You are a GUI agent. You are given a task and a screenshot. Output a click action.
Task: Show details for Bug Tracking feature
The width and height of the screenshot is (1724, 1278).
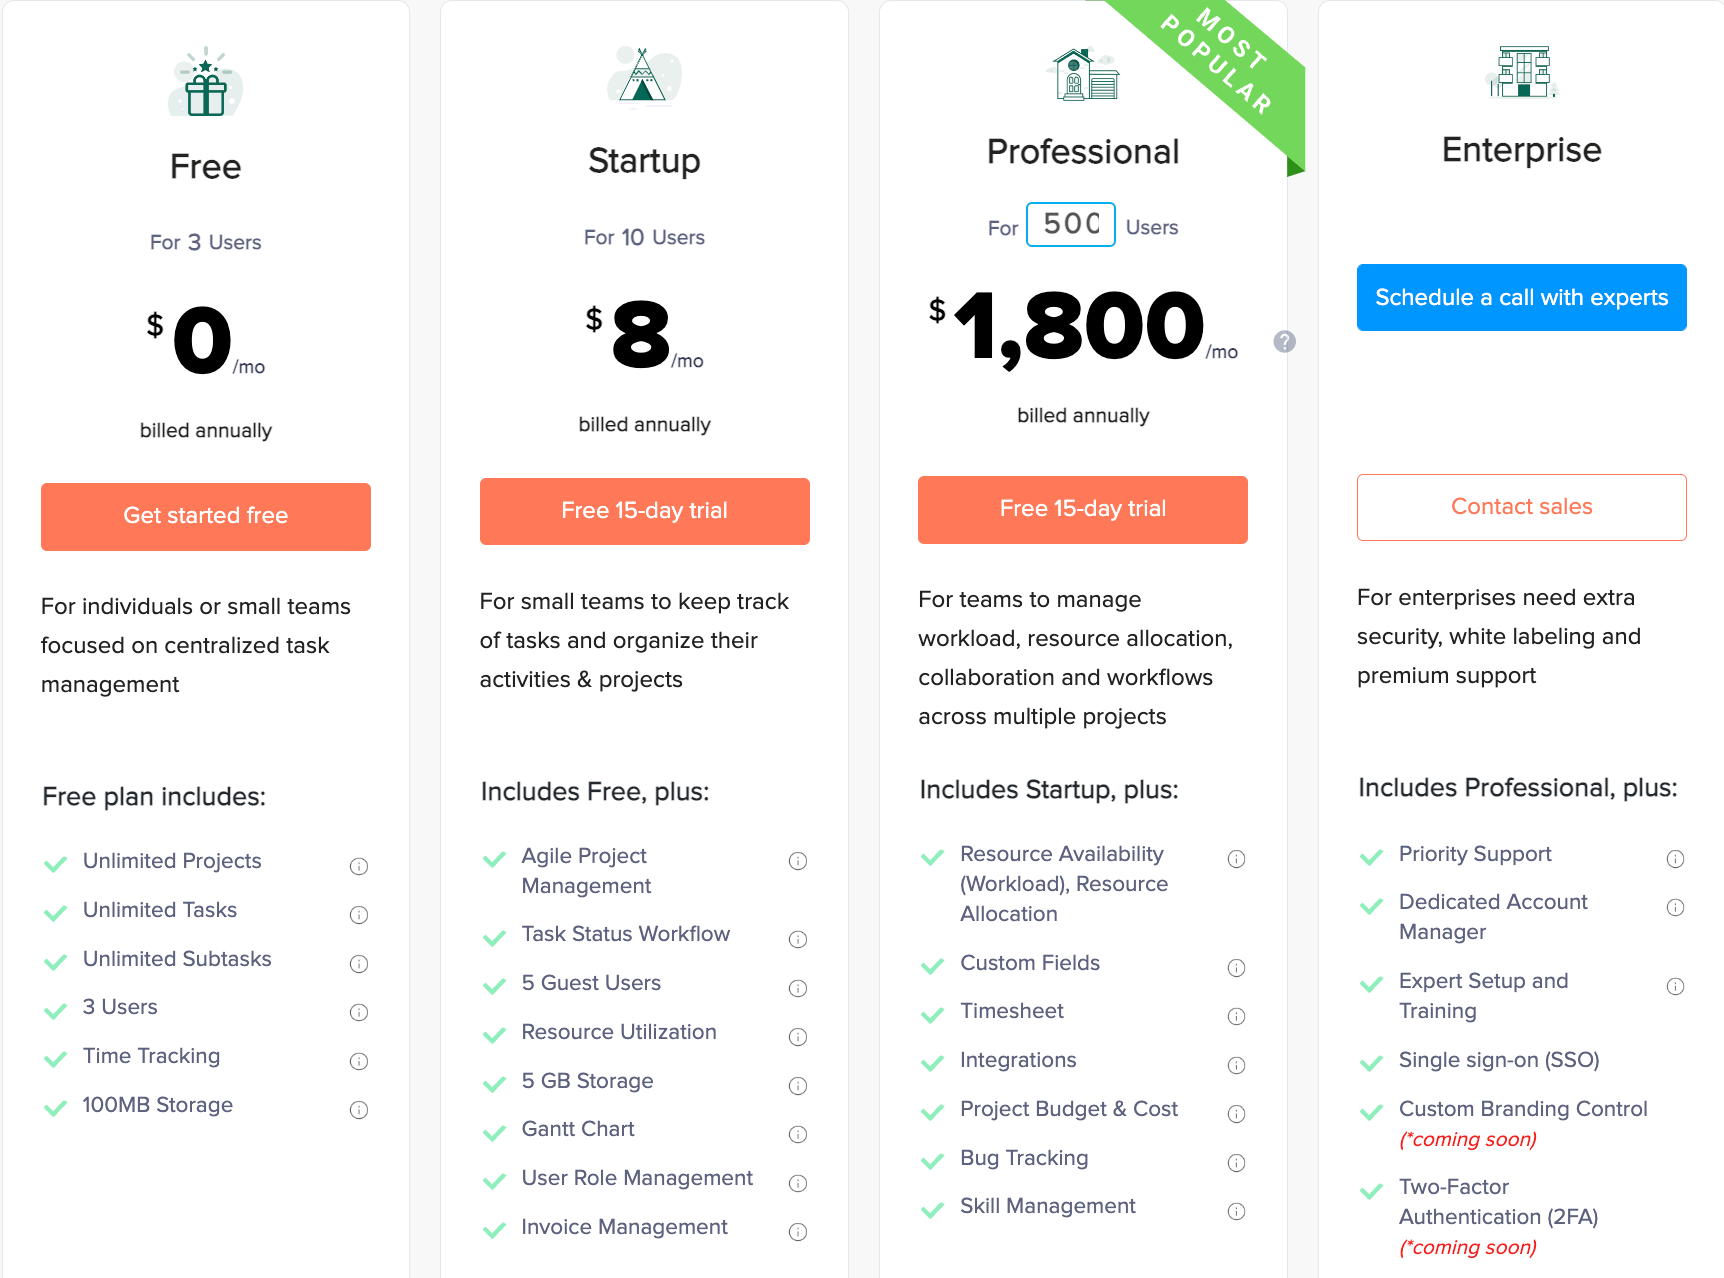coord(1237,1163)
